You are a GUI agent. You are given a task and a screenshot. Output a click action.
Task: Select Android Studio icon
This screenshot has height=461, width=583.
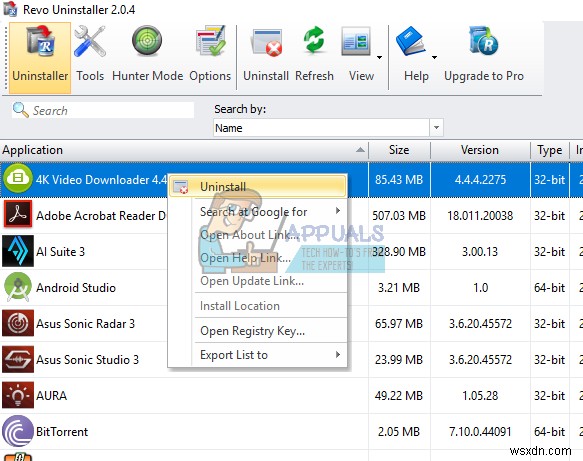click(x=17, y=287)
